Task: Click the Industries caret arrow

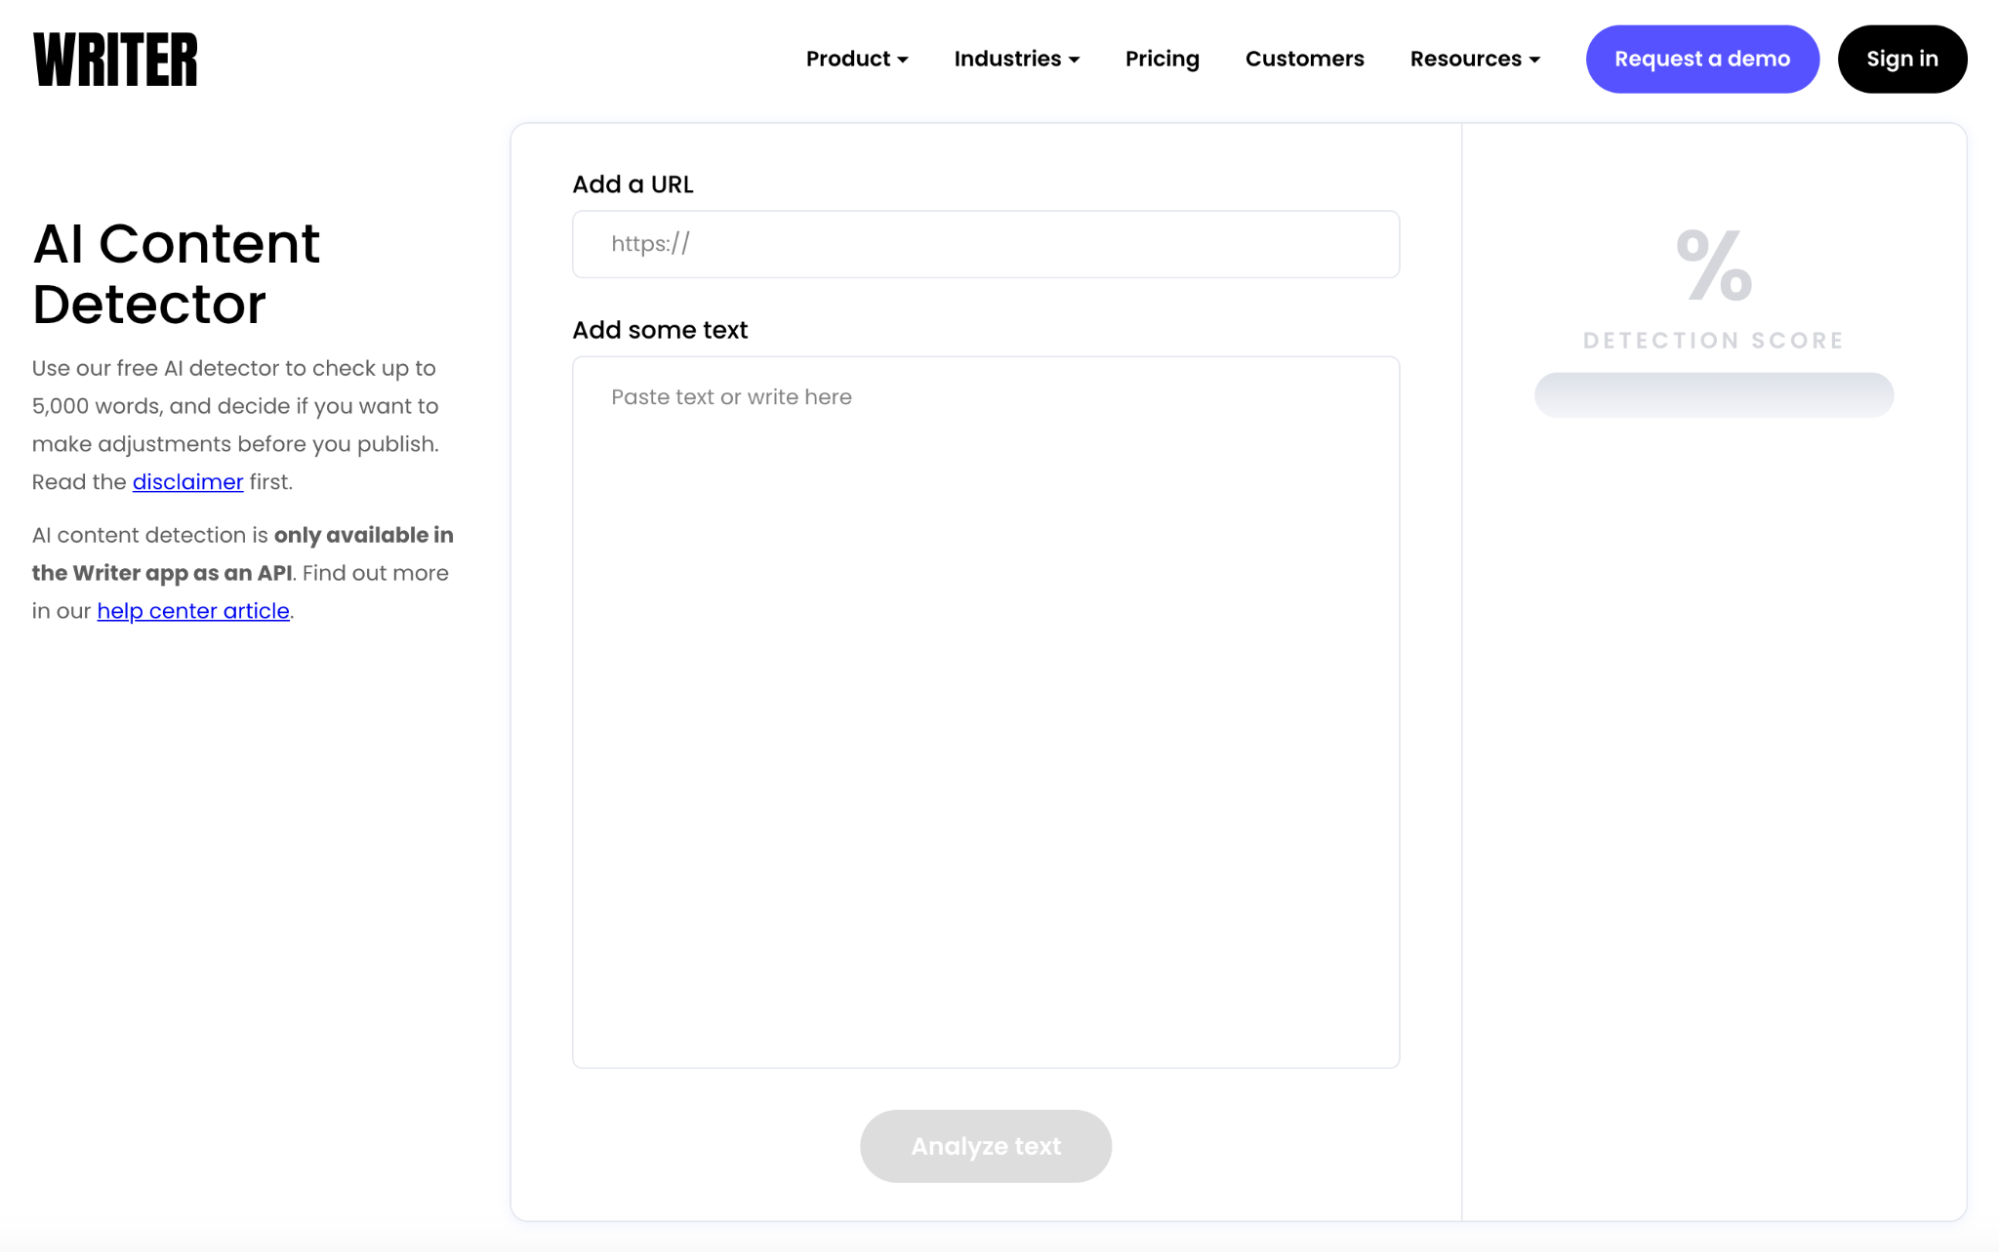Action: 1074,60
